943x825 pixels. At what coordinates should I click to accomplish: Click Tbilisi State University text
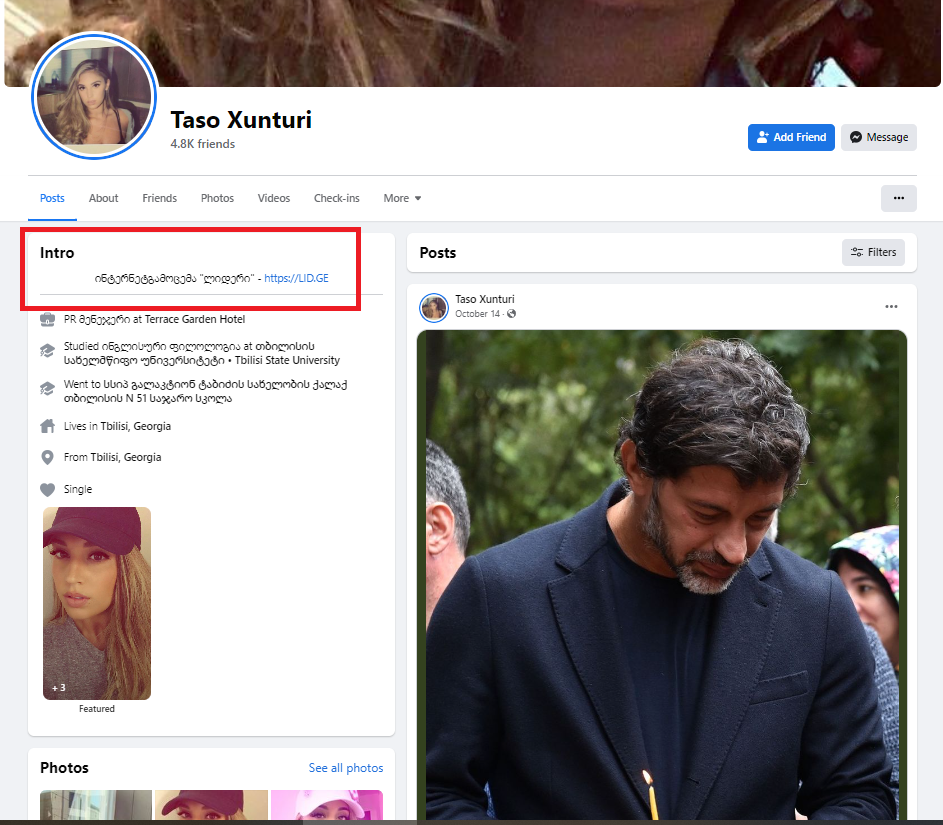click(287, 360)
